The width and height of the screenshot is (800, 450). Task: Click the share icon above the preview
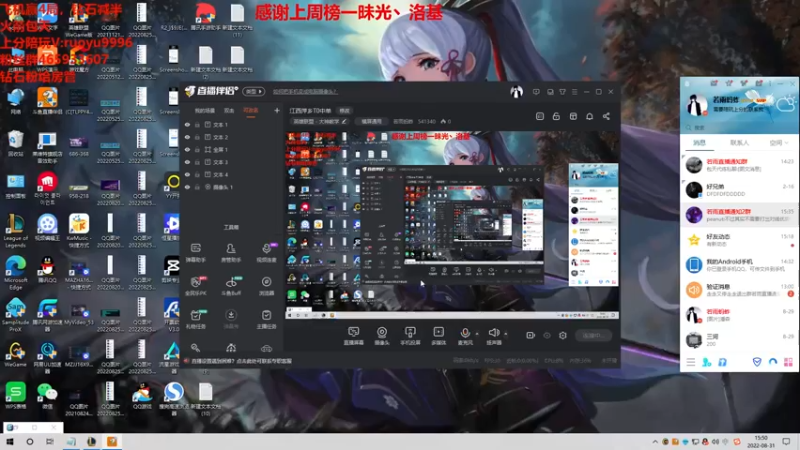point(606,116)
